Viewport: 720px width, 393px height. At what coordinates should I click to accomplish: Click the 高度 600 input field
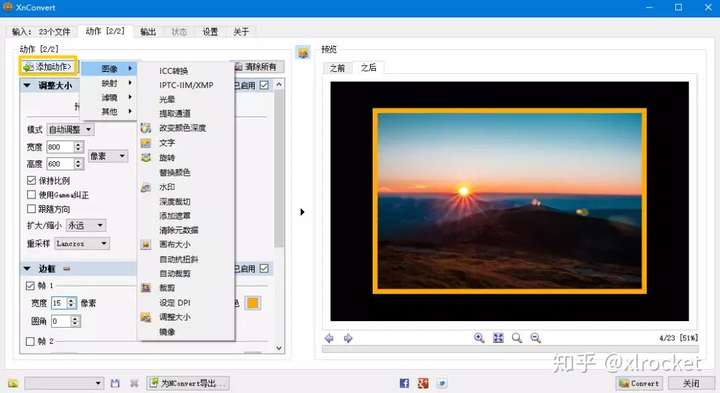(60, 164)
